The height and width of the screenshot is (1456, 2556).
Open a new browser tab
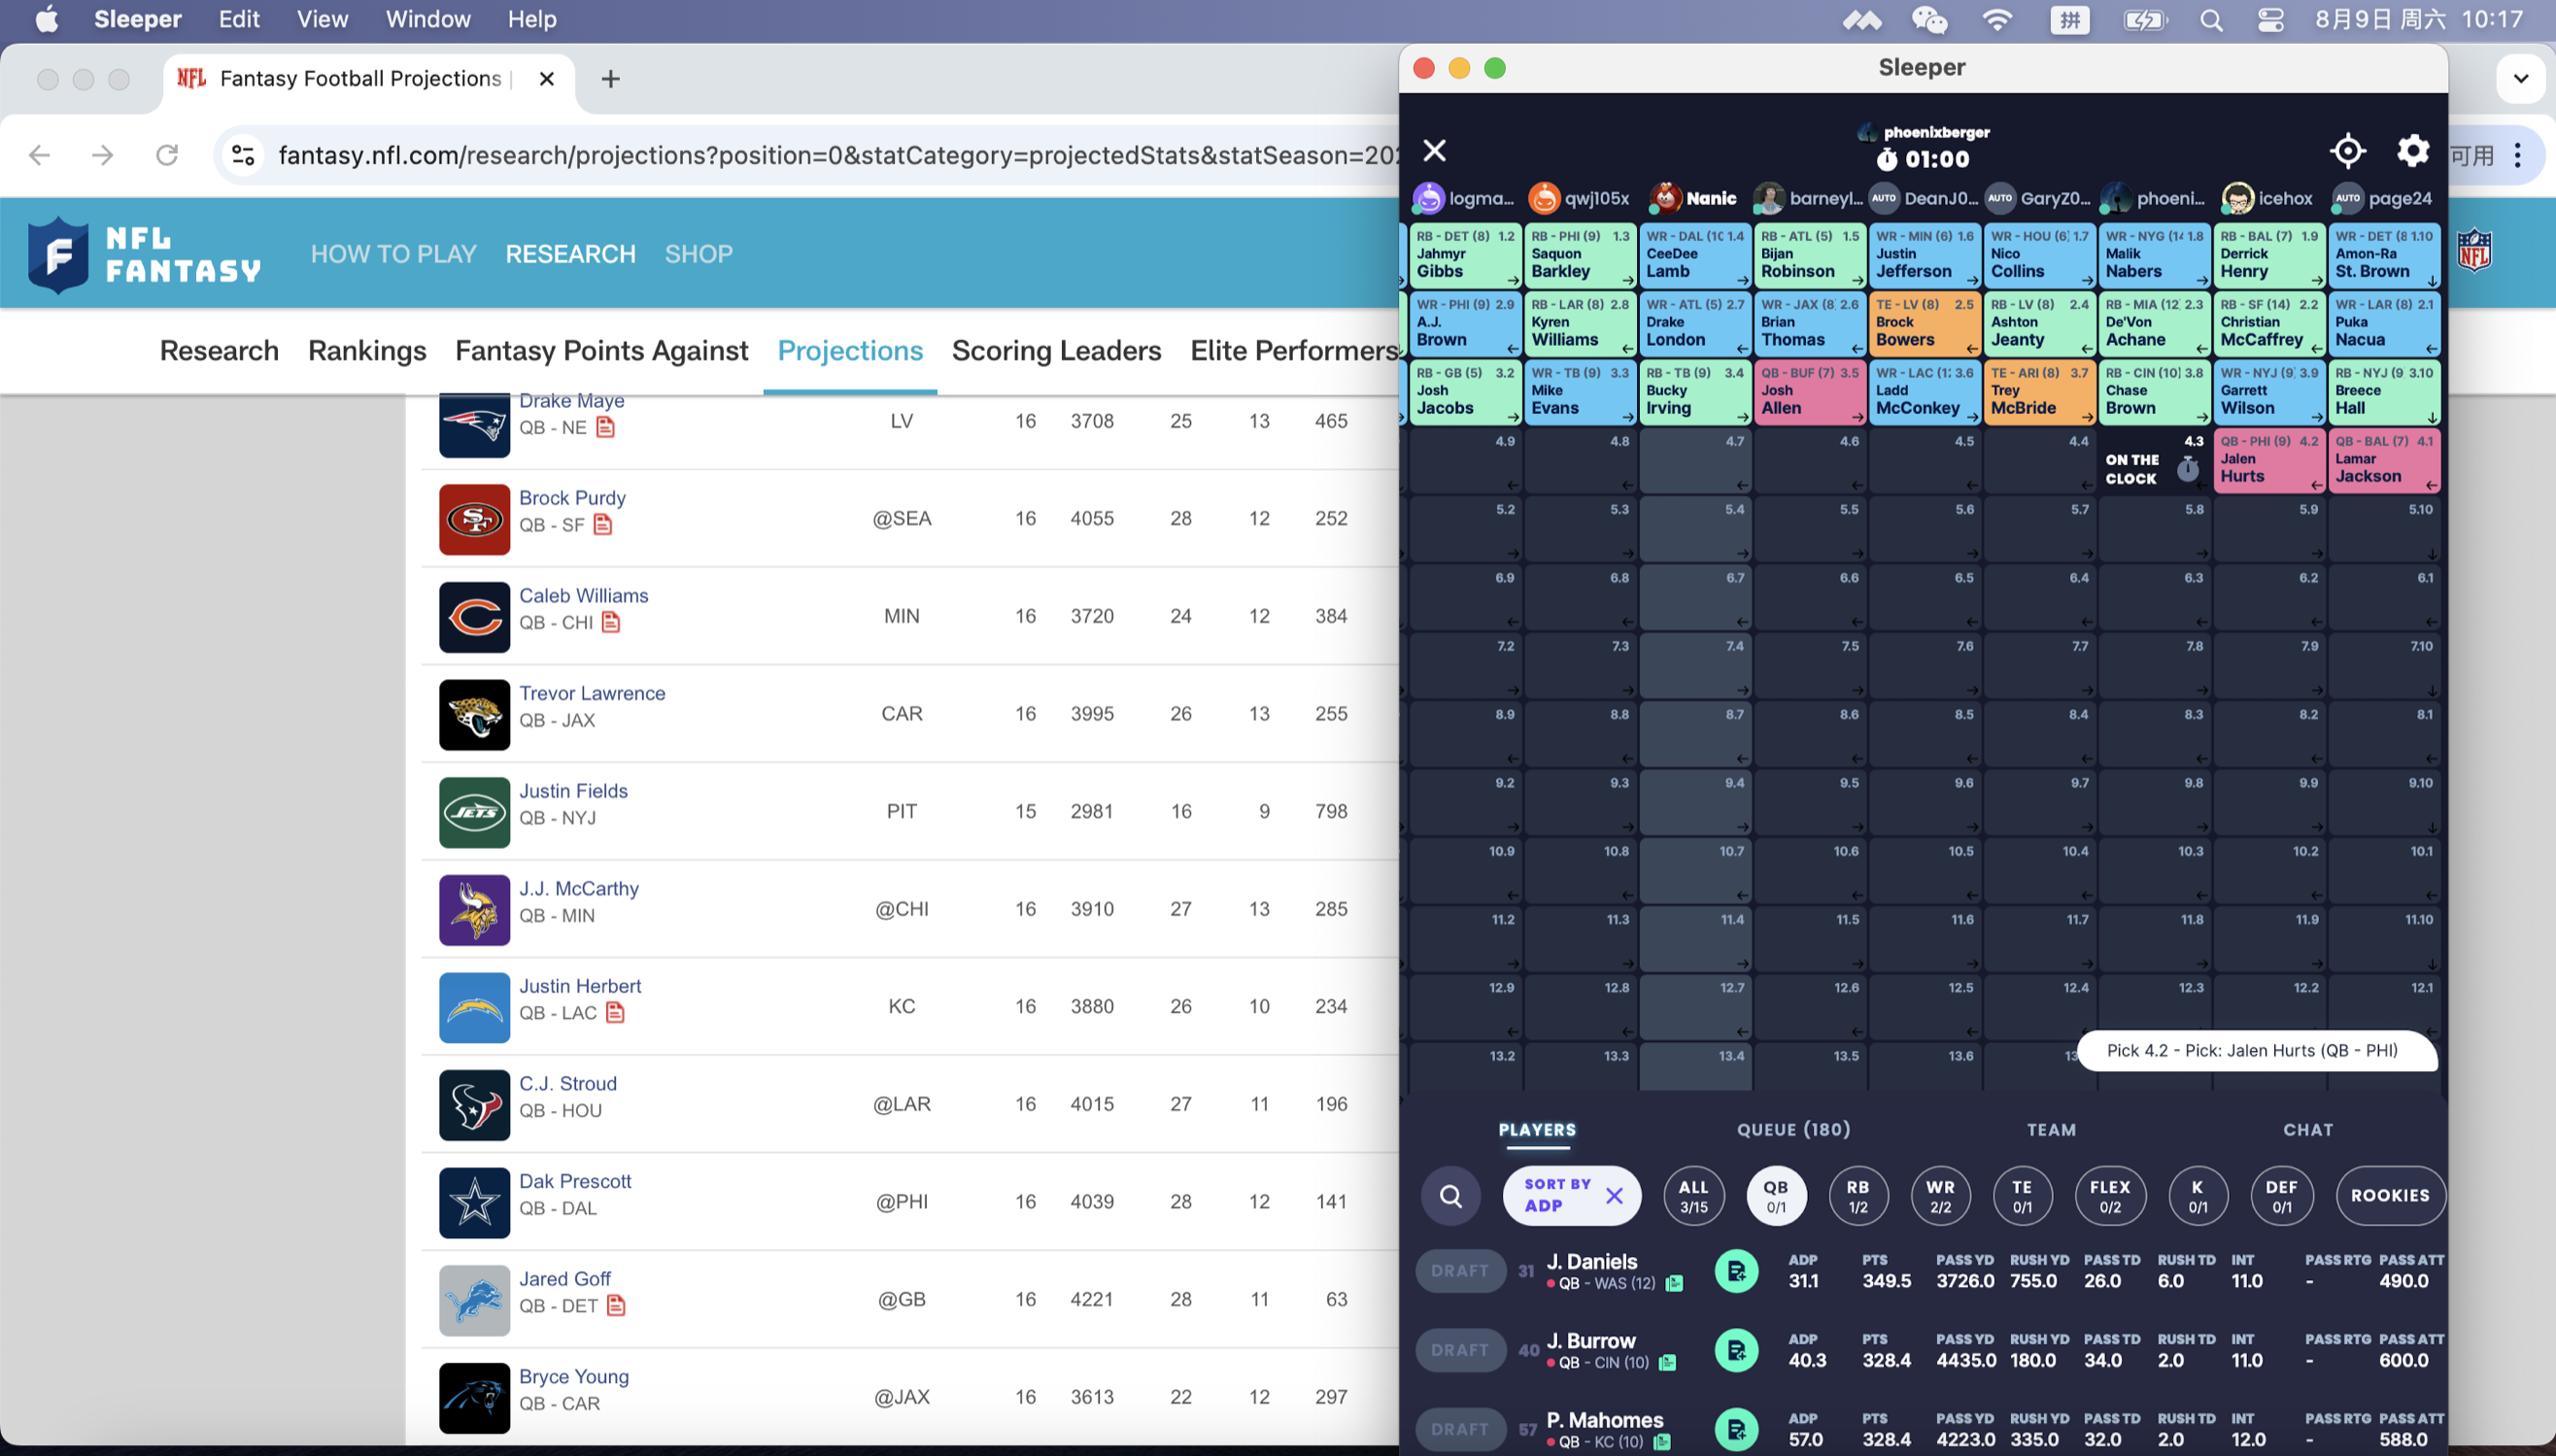point(610,79)
